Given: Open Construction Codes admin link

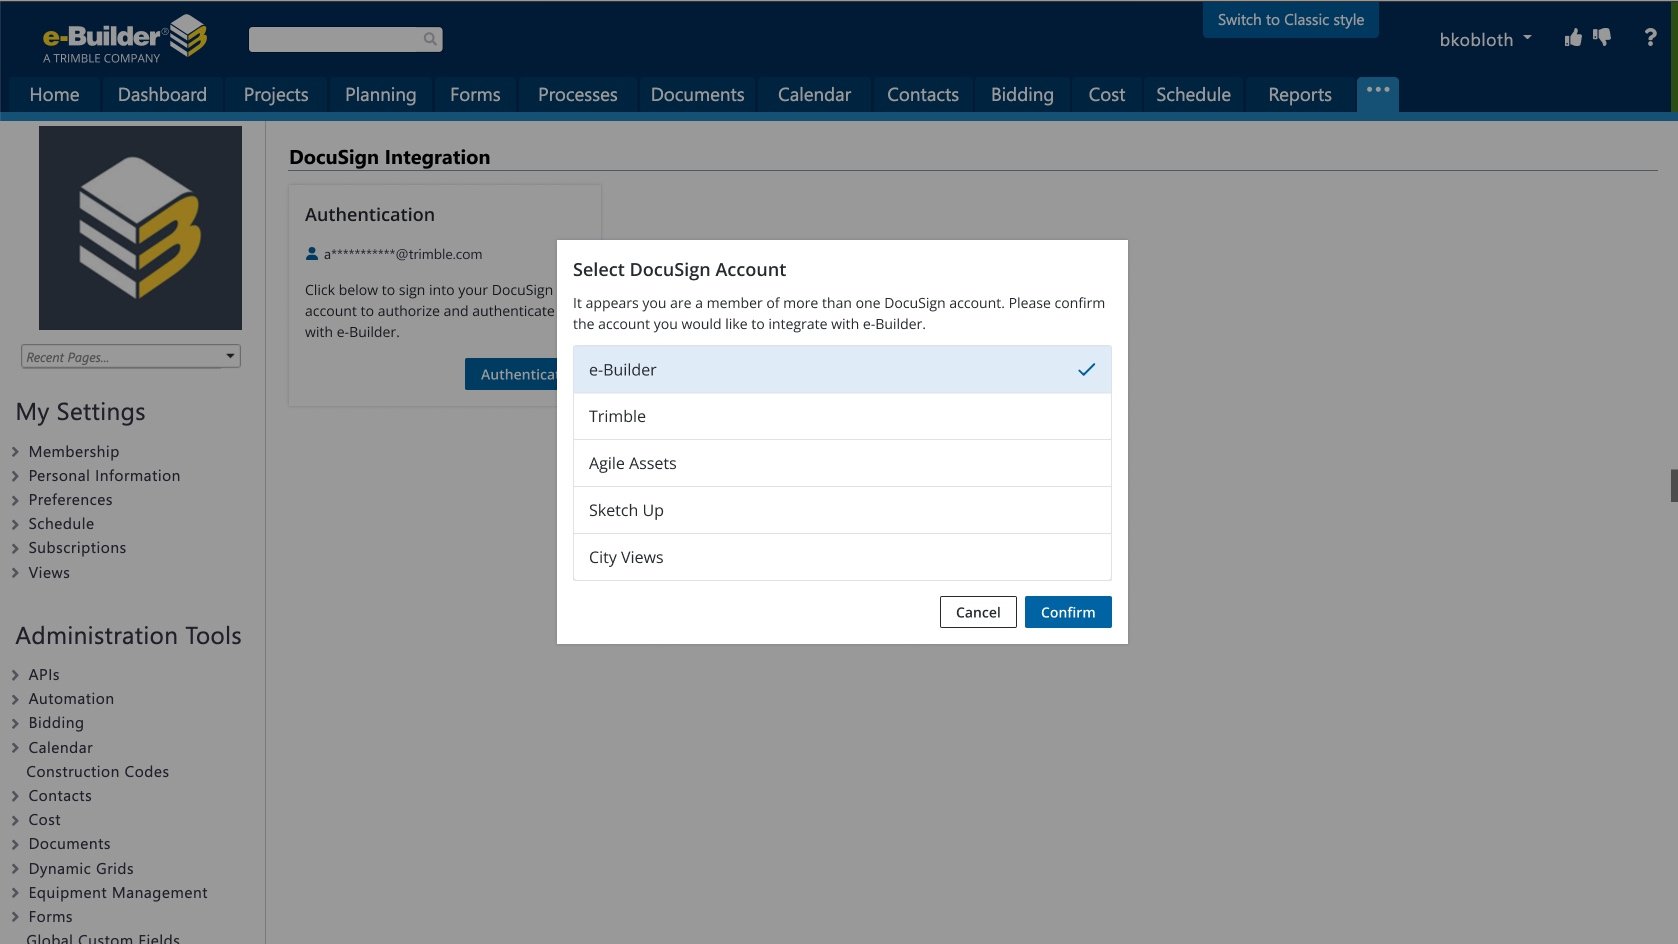Looking at the screenshot, I should pyautogui.click(x=98, y=772).
